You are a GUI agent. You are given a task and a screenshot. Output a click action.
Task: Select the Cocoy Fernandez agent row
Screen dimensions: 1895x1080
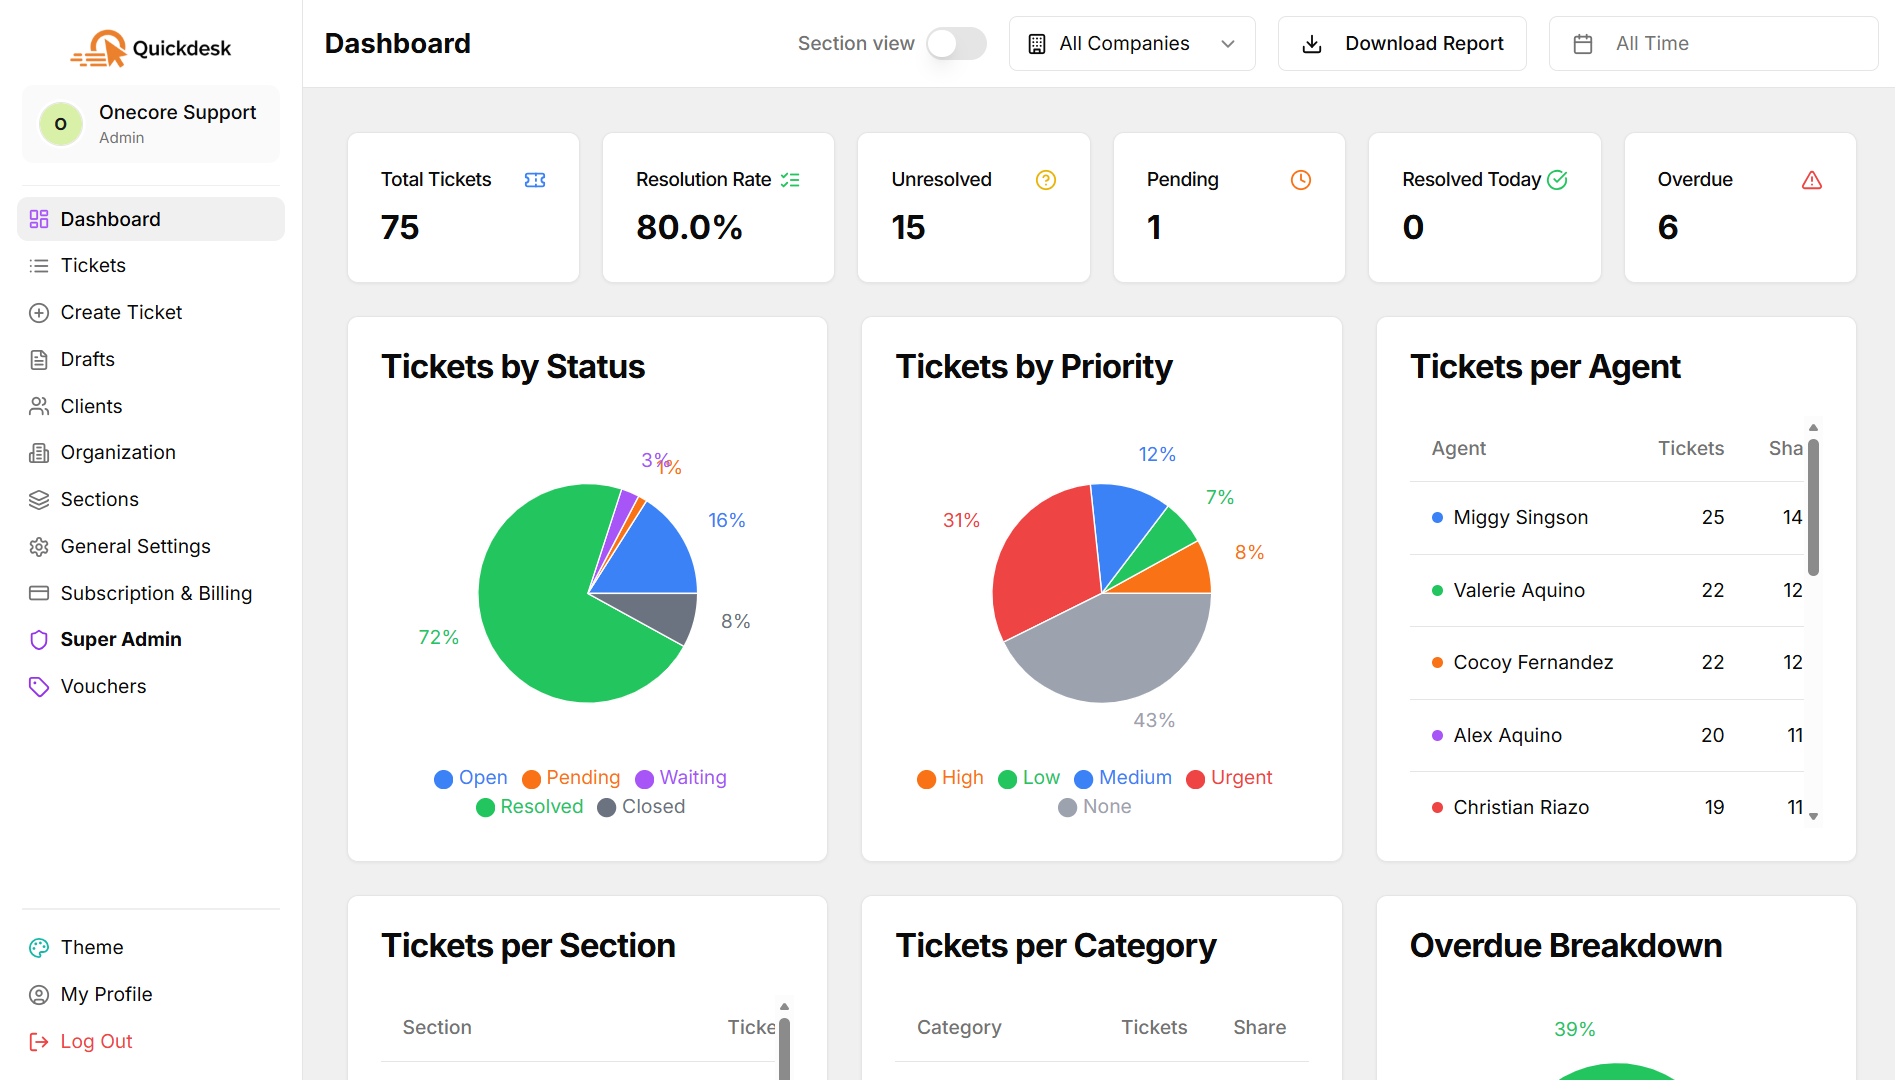(1607, 663)
